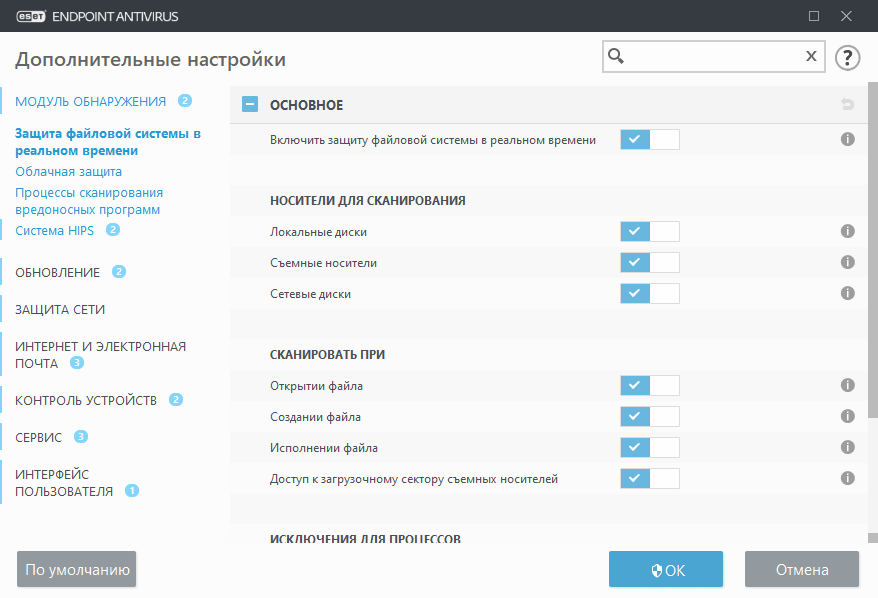This screenshot has height=598, width=878.
Task: Select Облачная защита
Action: pos(68,172)
